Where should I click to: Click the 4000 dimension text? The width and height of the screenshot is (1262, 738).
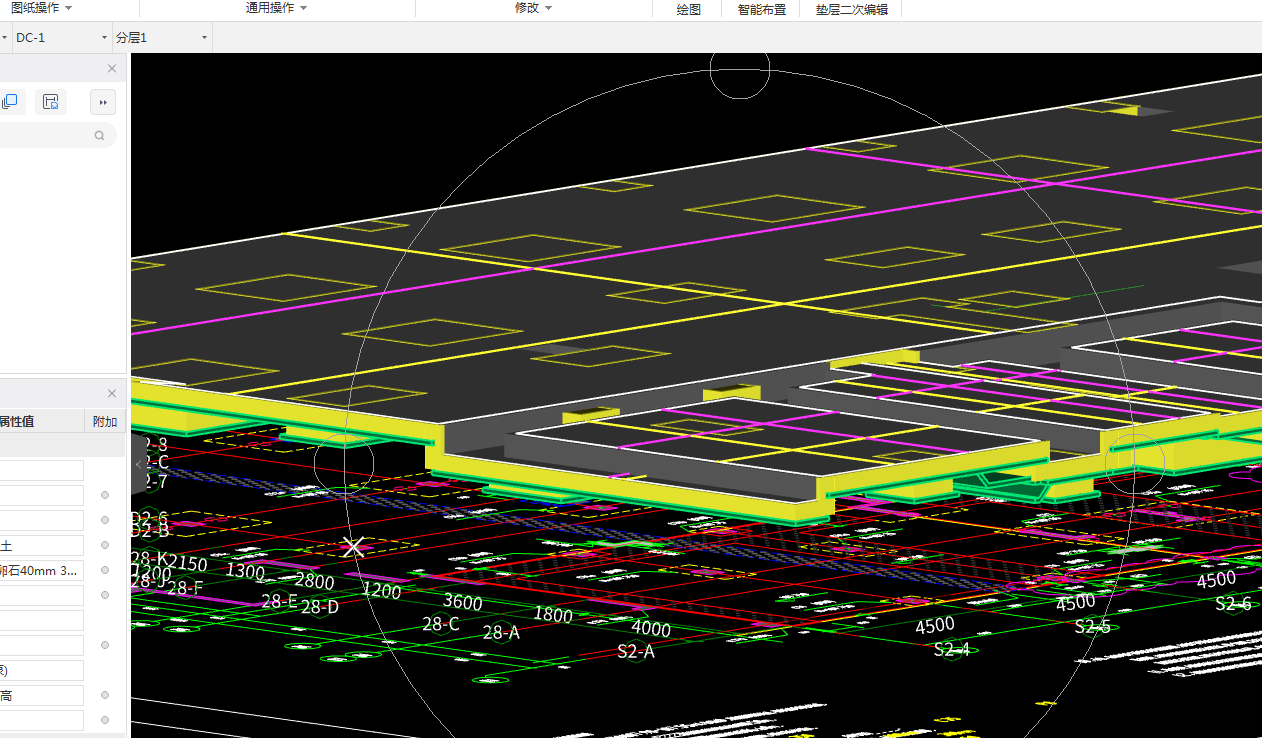651,628
